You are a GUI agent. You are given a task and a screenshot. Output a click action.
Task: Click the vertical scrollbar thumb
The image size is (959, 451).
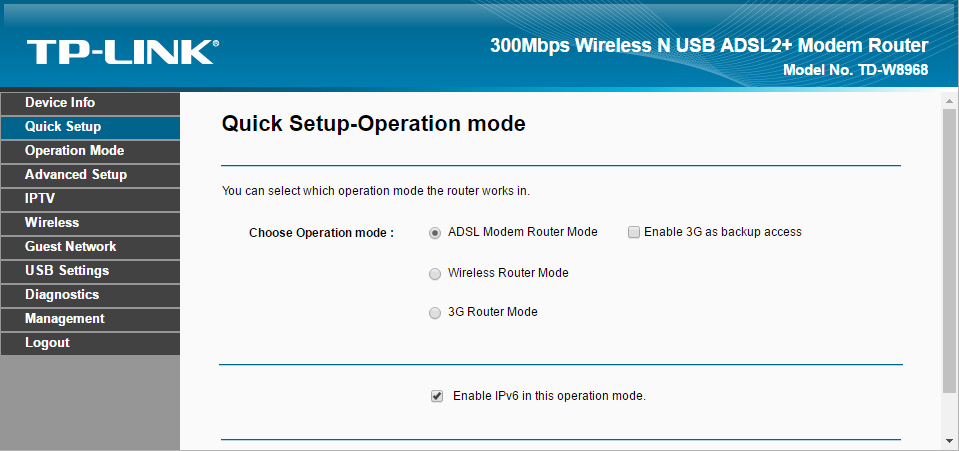[949, 251]
